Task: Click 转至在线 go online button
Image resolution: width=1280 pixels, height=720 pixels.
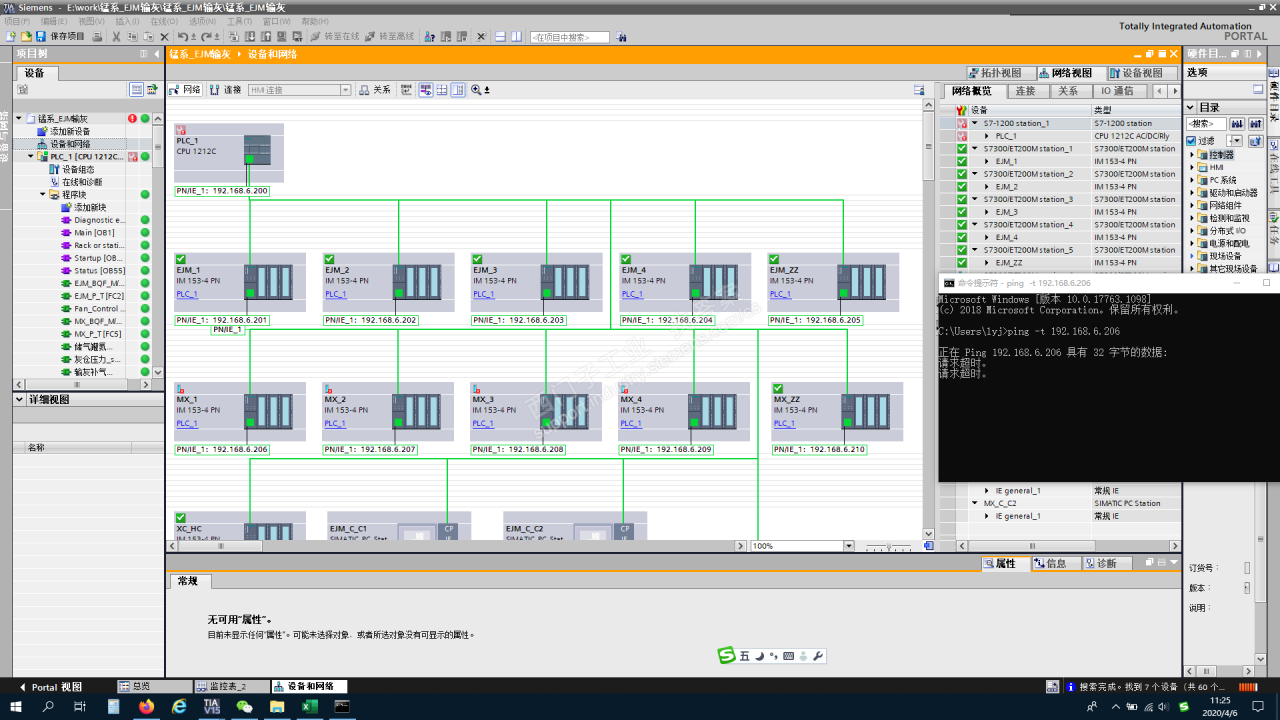Action: tap(334, 37)
